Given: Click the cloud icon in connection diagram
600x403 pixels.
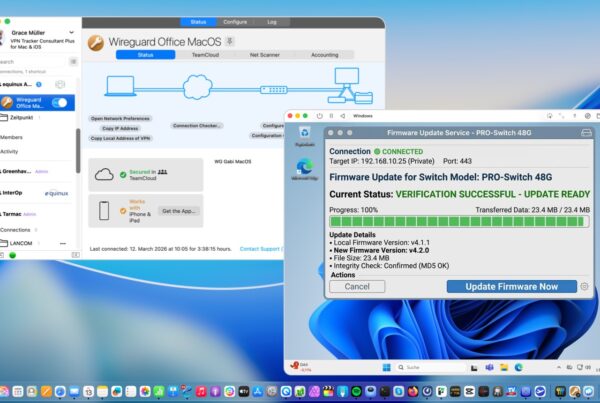Looking at the screenshot, I should tap(197, 87).
